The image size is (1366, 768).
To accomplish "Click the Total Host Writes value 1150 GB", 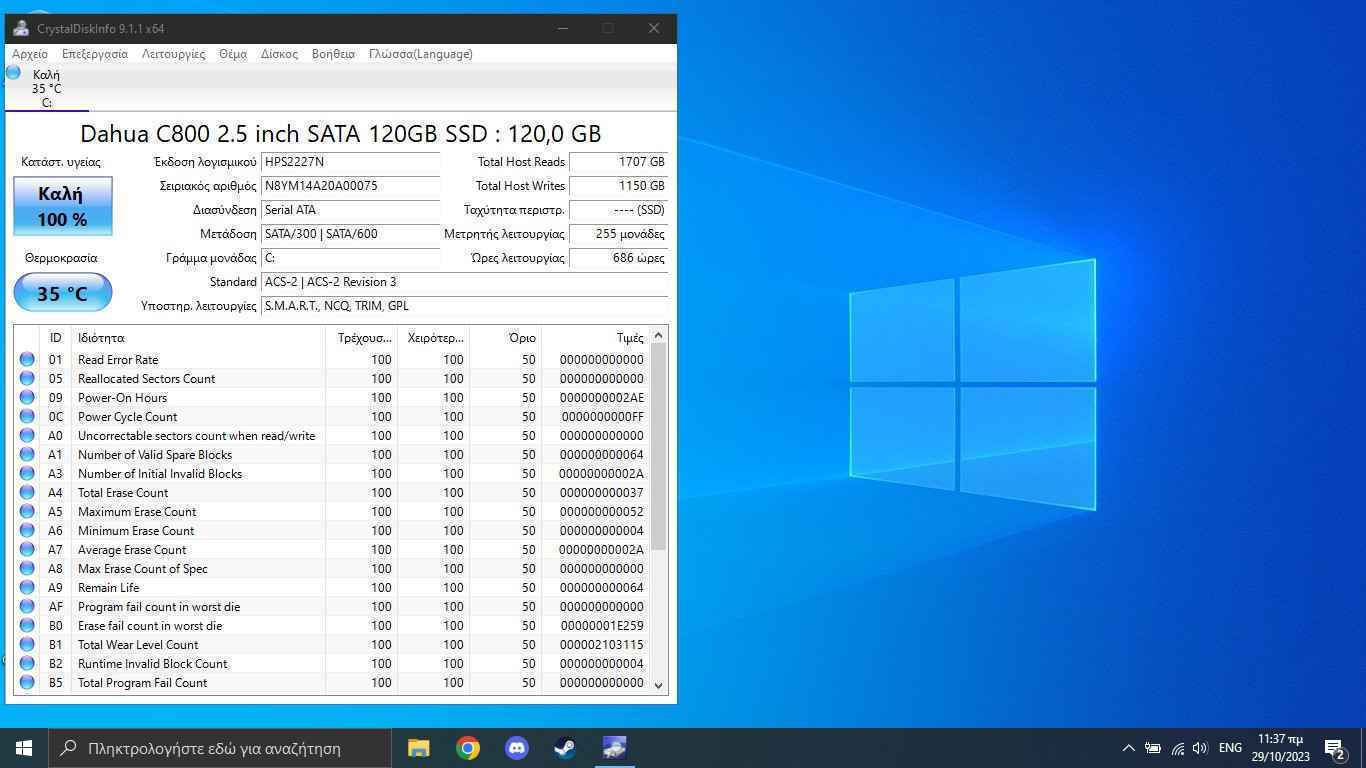I will (x=618, y=186).
